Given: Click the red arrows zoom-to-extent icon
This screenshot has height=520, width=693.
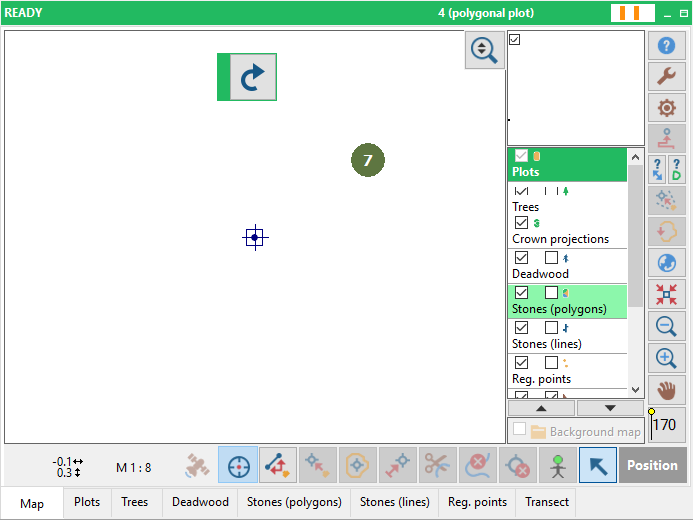Looking at the screenshot, I should 666,294.
